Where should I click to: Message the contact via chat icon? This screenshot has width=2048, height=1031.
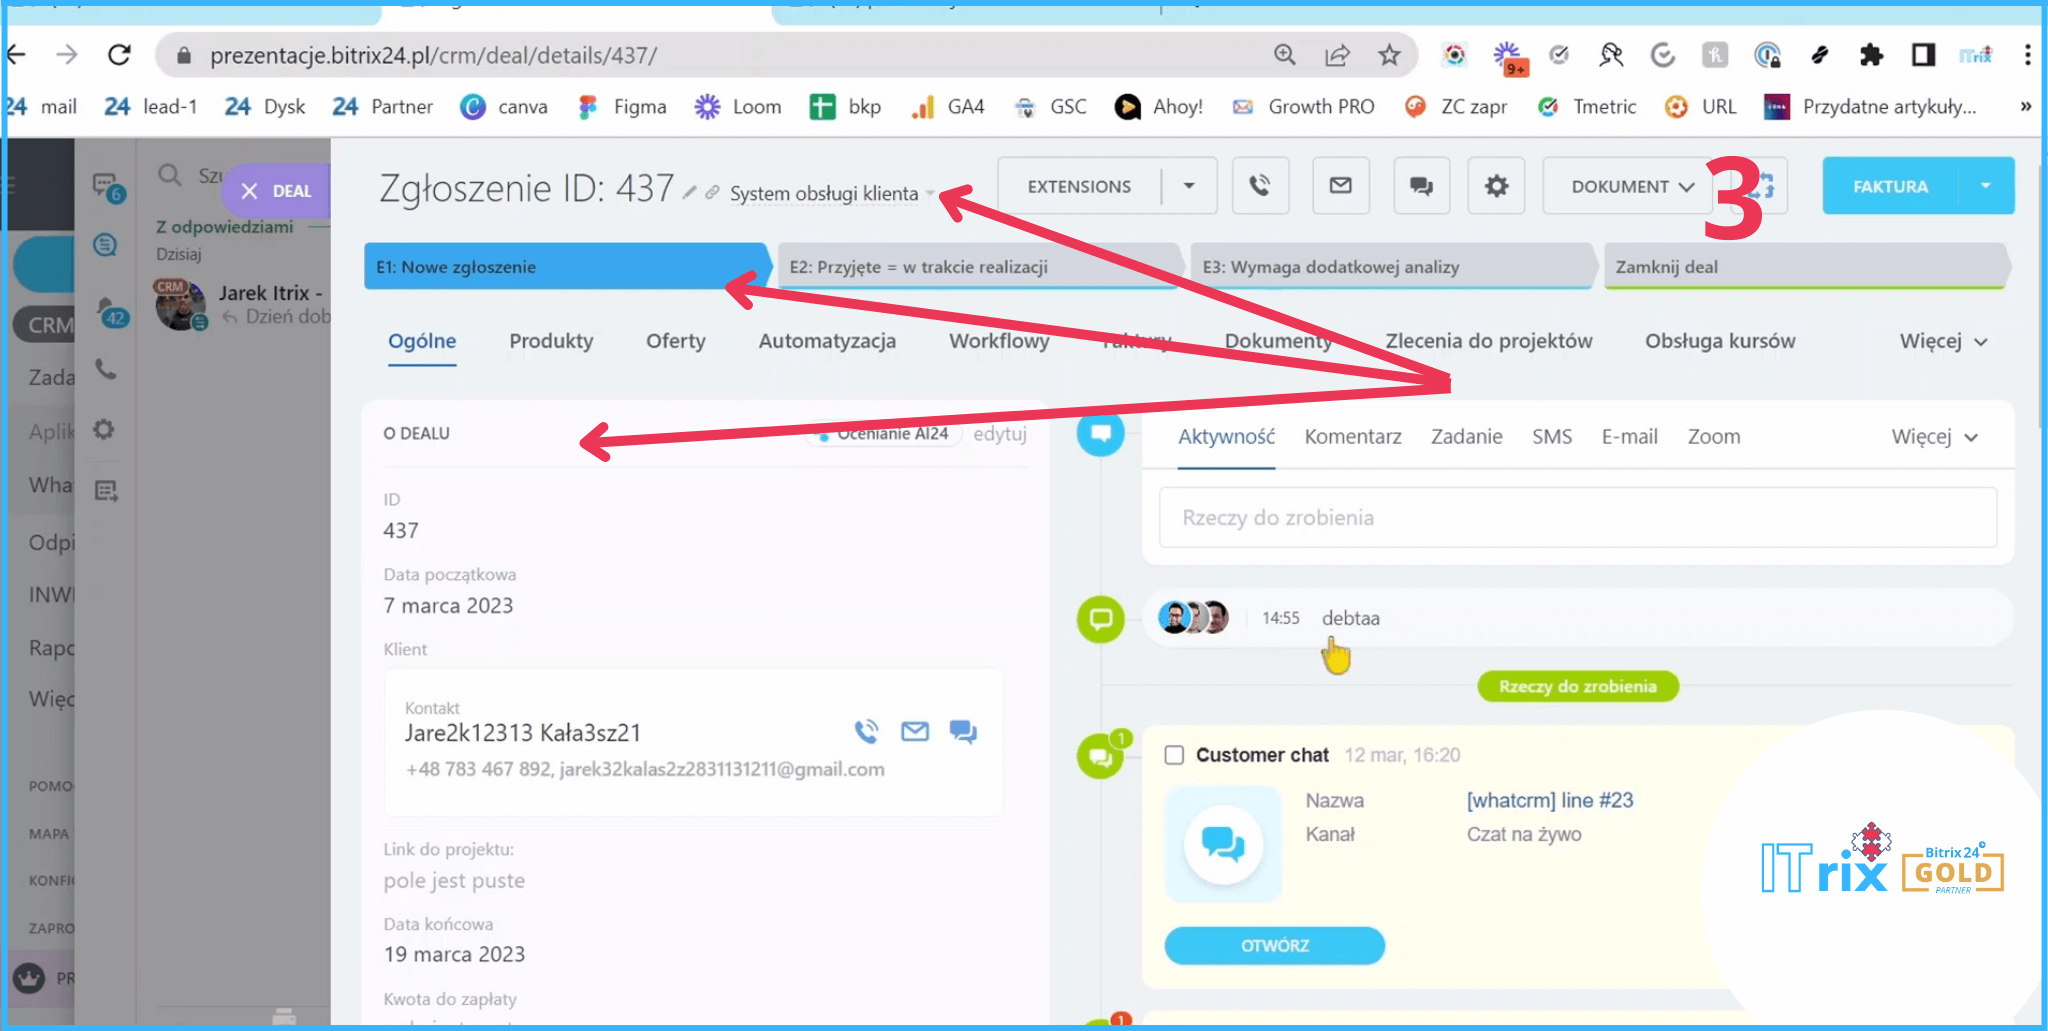point(963,732)
